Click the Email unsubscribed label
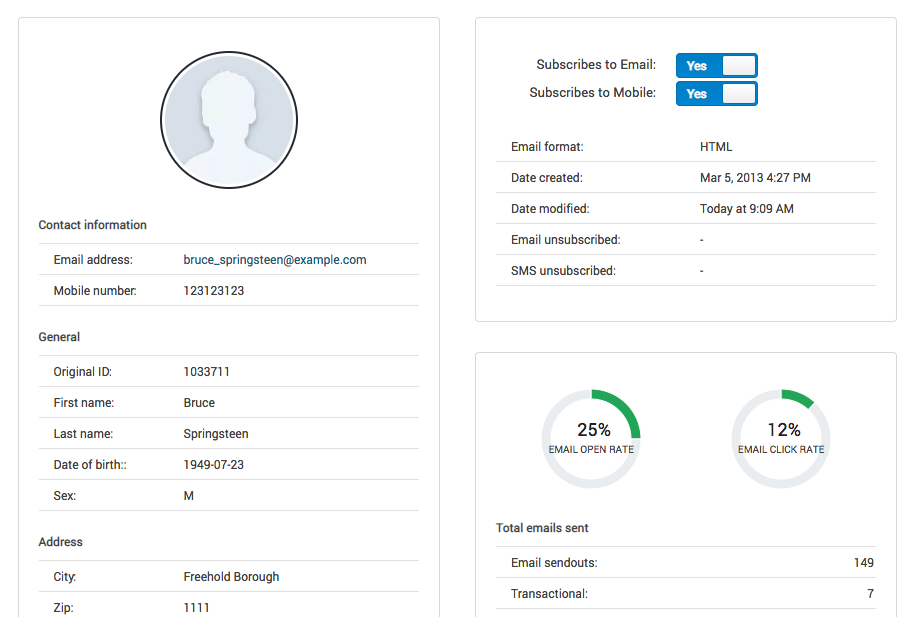Viewport: 919px width, 617px height. click(x=566, y=240)
